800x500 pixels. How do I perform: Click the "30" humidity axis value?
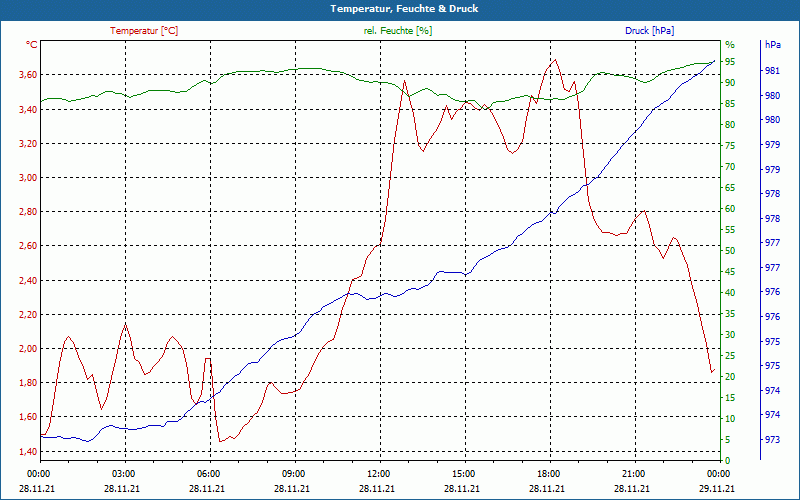(730, 335)
